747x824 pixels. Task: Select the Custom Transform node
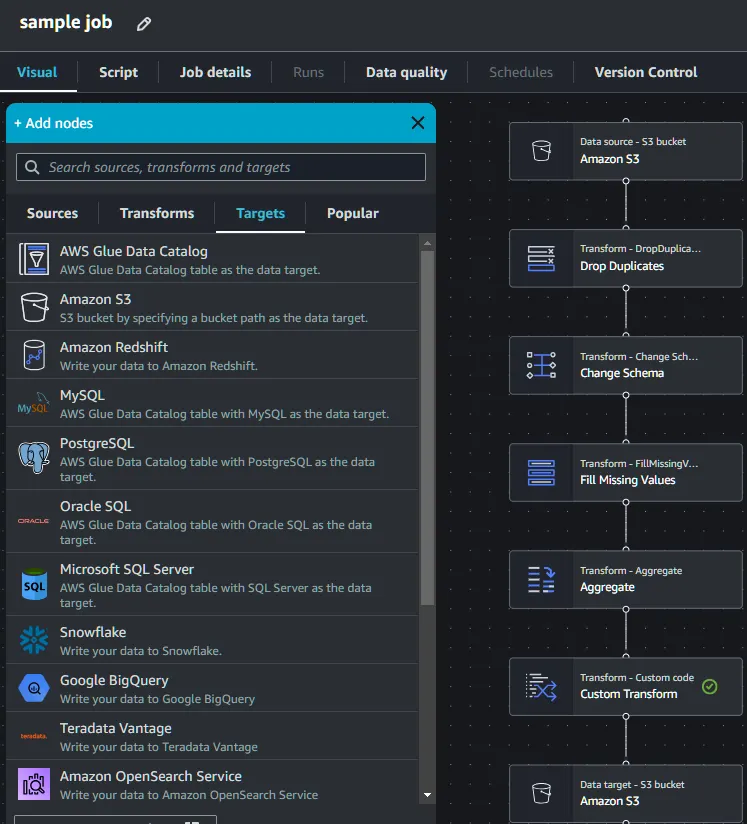coord(626,687)
